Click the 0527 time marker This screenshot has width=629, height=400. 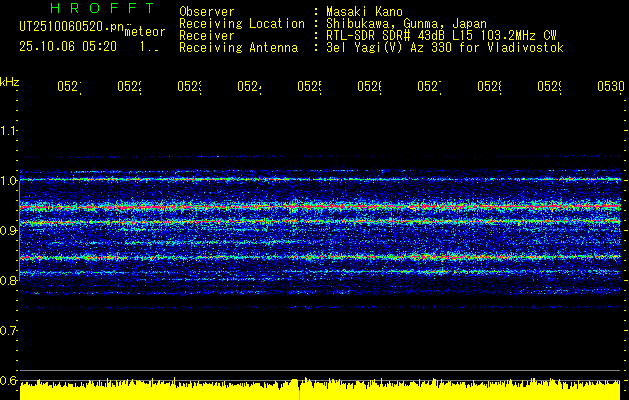(x=429, y=86)
